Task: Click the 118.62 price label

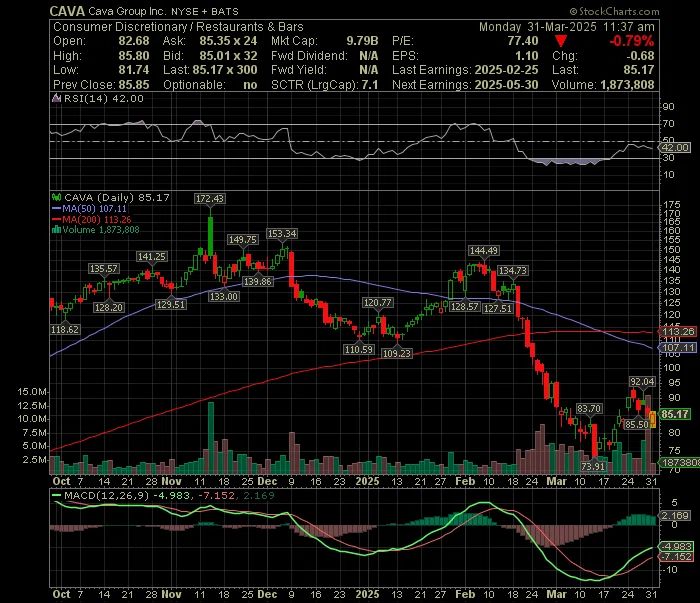Action: point(65,330)
